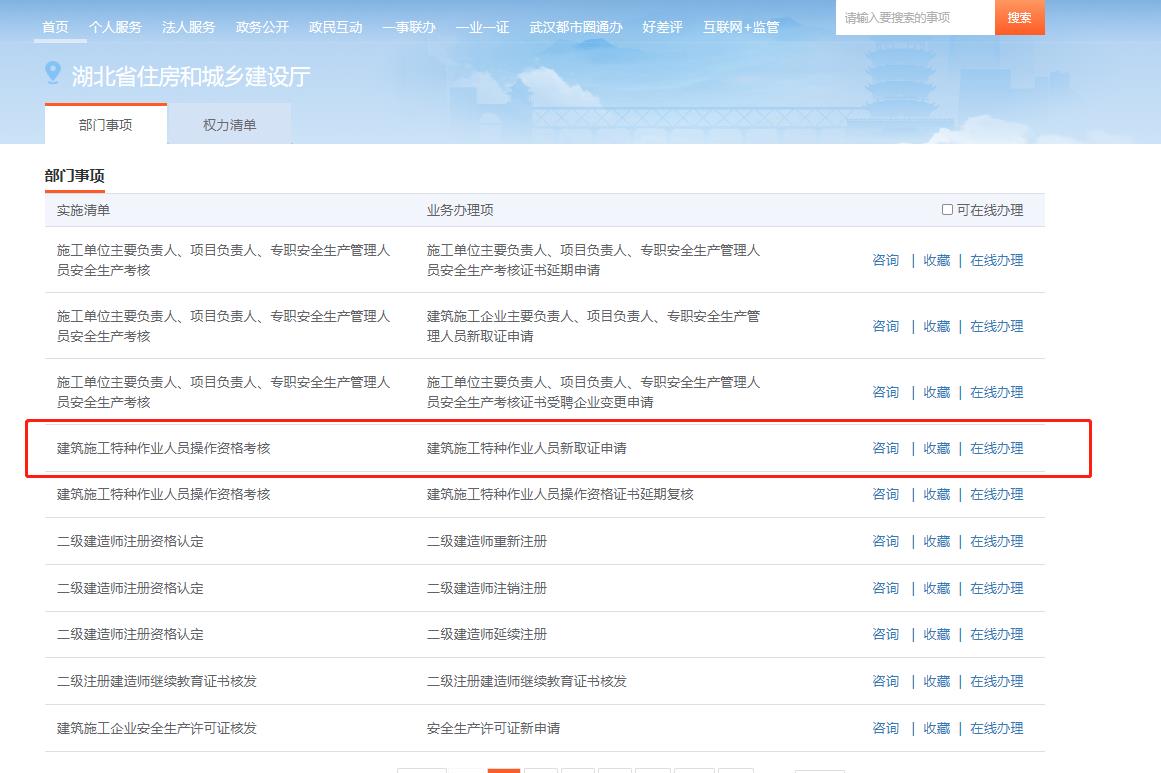Click 咨询 for 继续教育证书核发
1161x773 pixels.
point(886,682)
